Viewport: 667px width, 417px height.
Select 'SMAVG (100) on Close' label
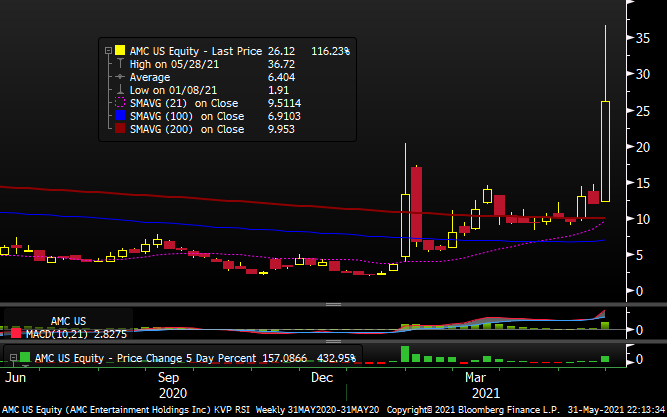(187, 116)
